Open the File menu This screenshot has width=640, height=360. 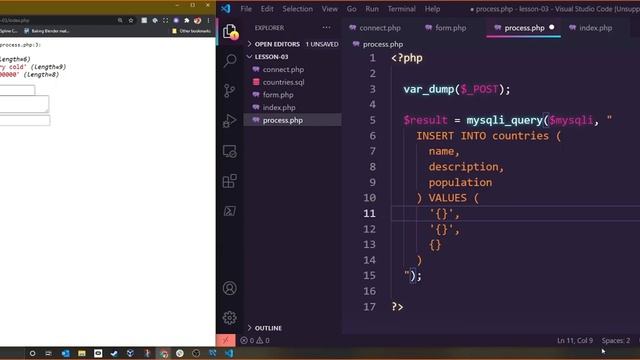[x=246, y=9]
